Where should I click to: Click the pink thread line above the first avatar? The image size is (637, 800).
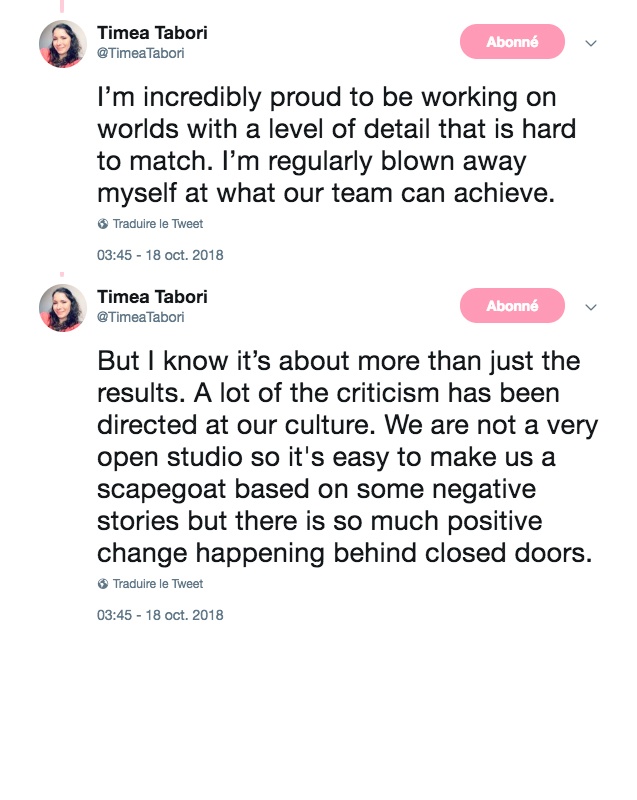[62, 8]
